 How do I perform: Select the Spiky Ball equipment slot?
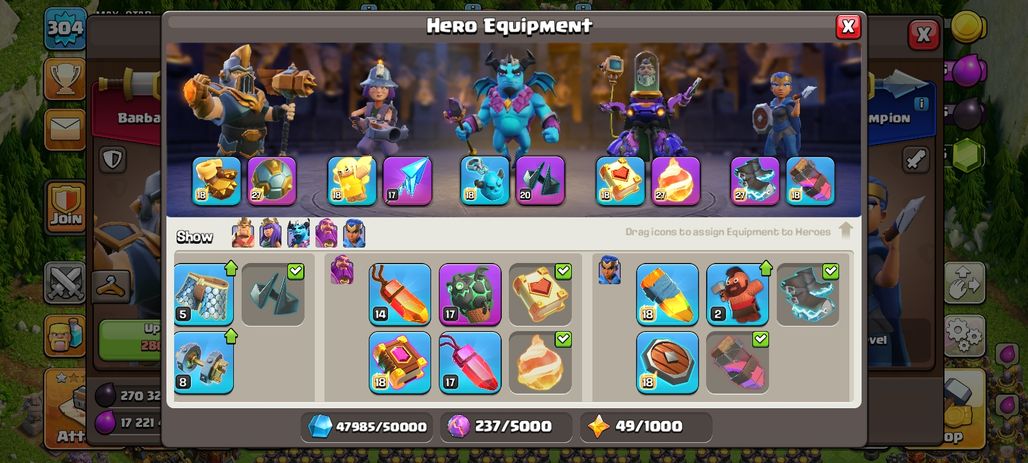tap(272, 181)
